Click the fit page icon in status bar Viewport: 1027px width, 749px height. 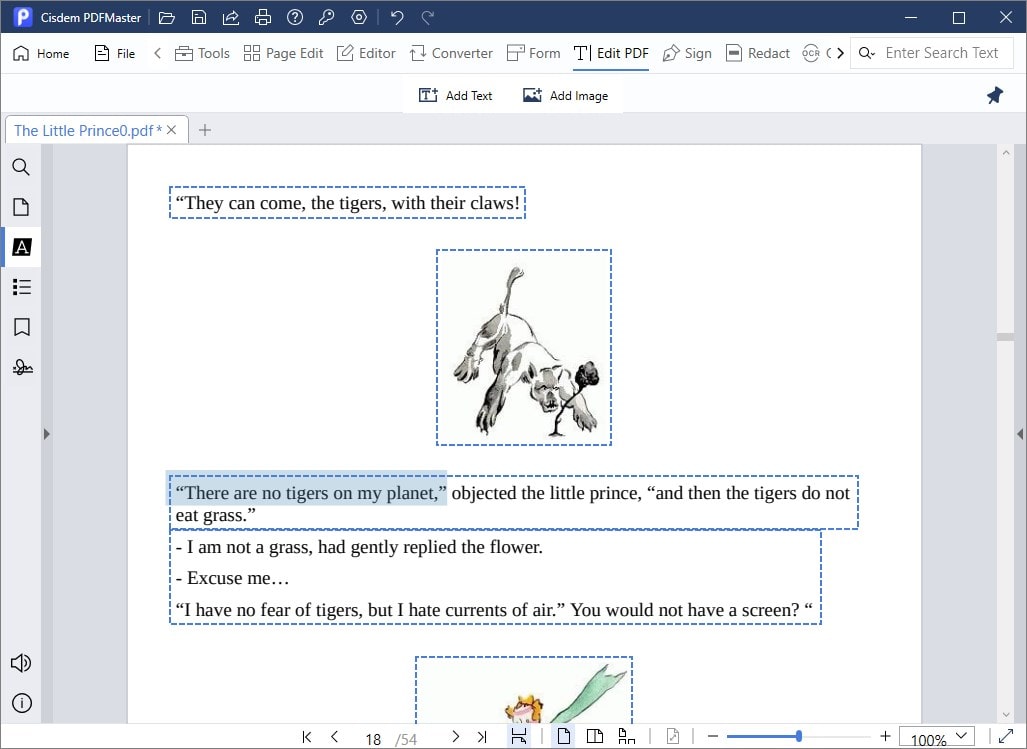pos(673,737)
